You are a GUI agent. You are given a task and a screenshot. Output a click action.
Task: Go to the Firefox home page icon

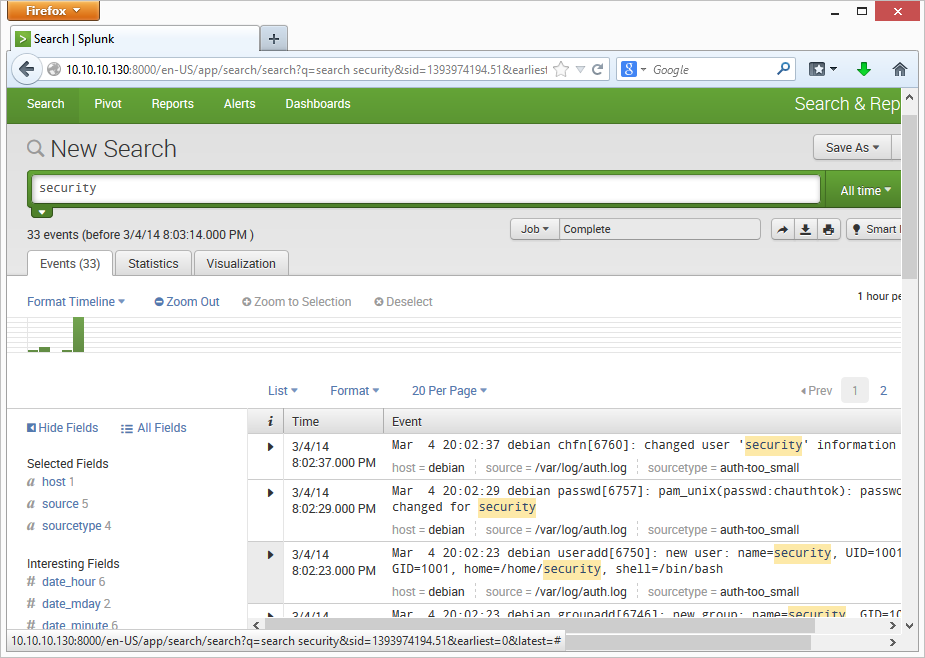[899, 69]
